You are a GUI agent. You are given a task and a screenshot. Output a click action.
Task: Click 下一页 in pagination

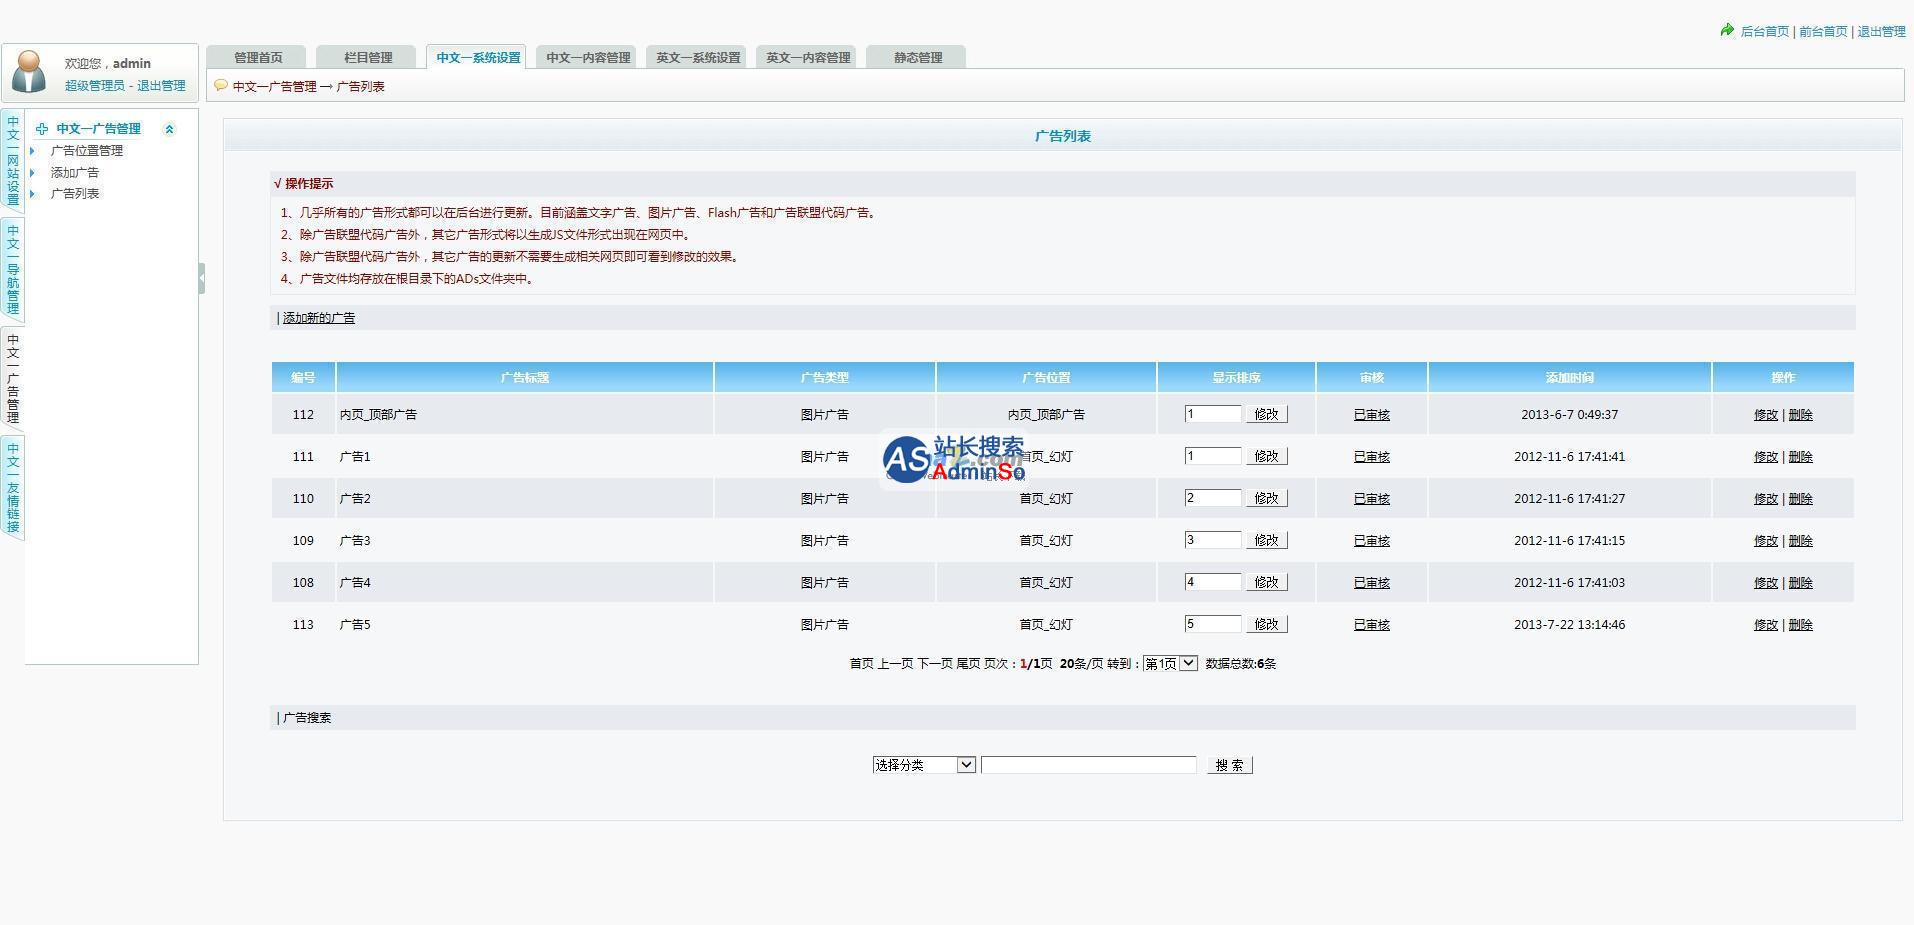936,664
